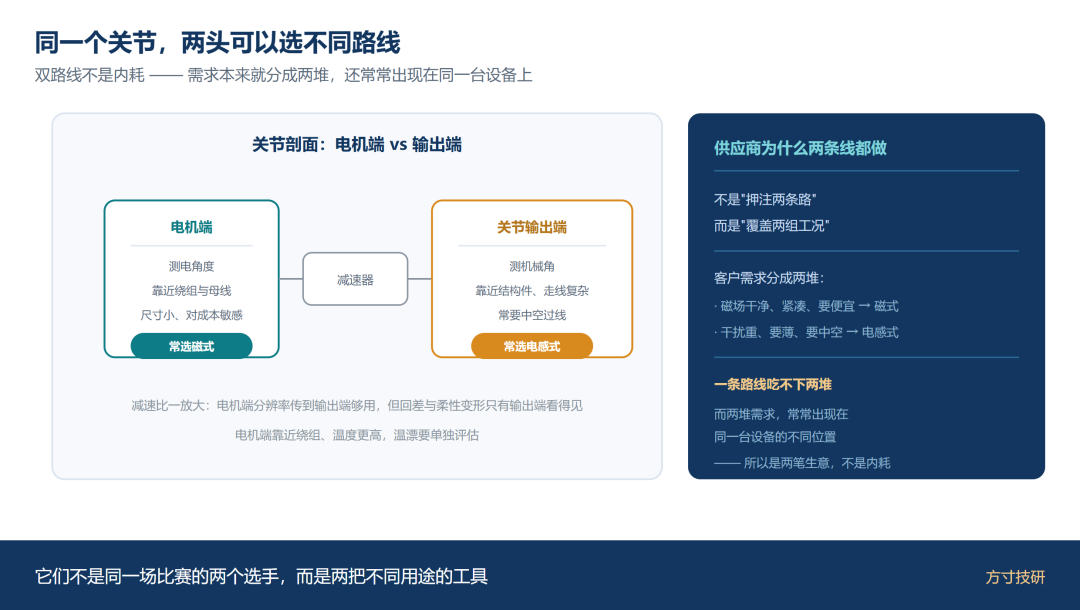Click the orange 常选电感式 pill
The width and height of the screenshot is (1080, 610).
click(532, 346)
